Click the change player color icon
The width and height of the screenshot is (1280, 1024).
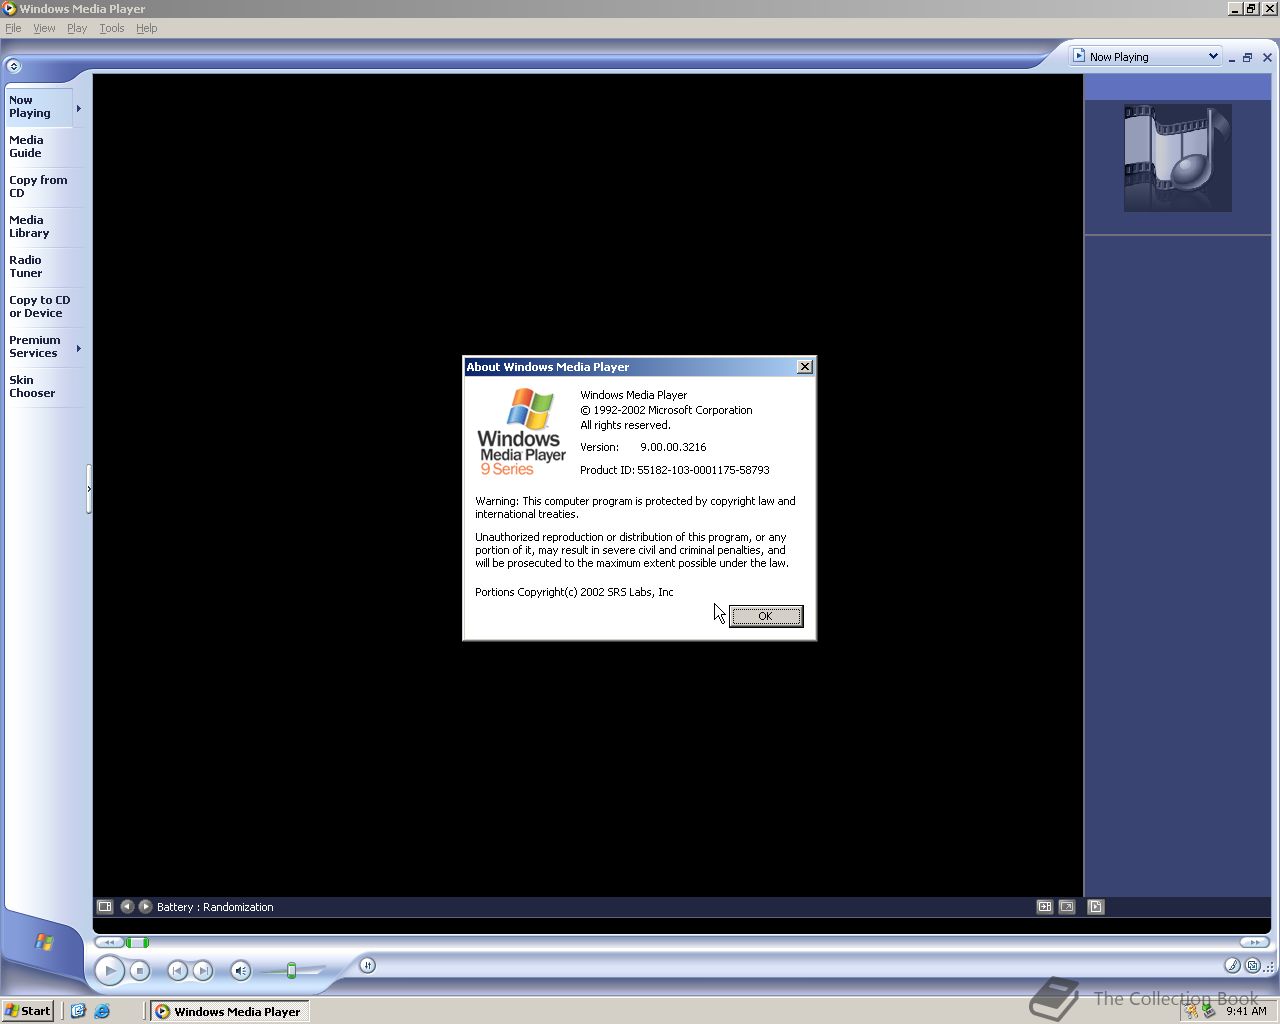(1233, 965)
